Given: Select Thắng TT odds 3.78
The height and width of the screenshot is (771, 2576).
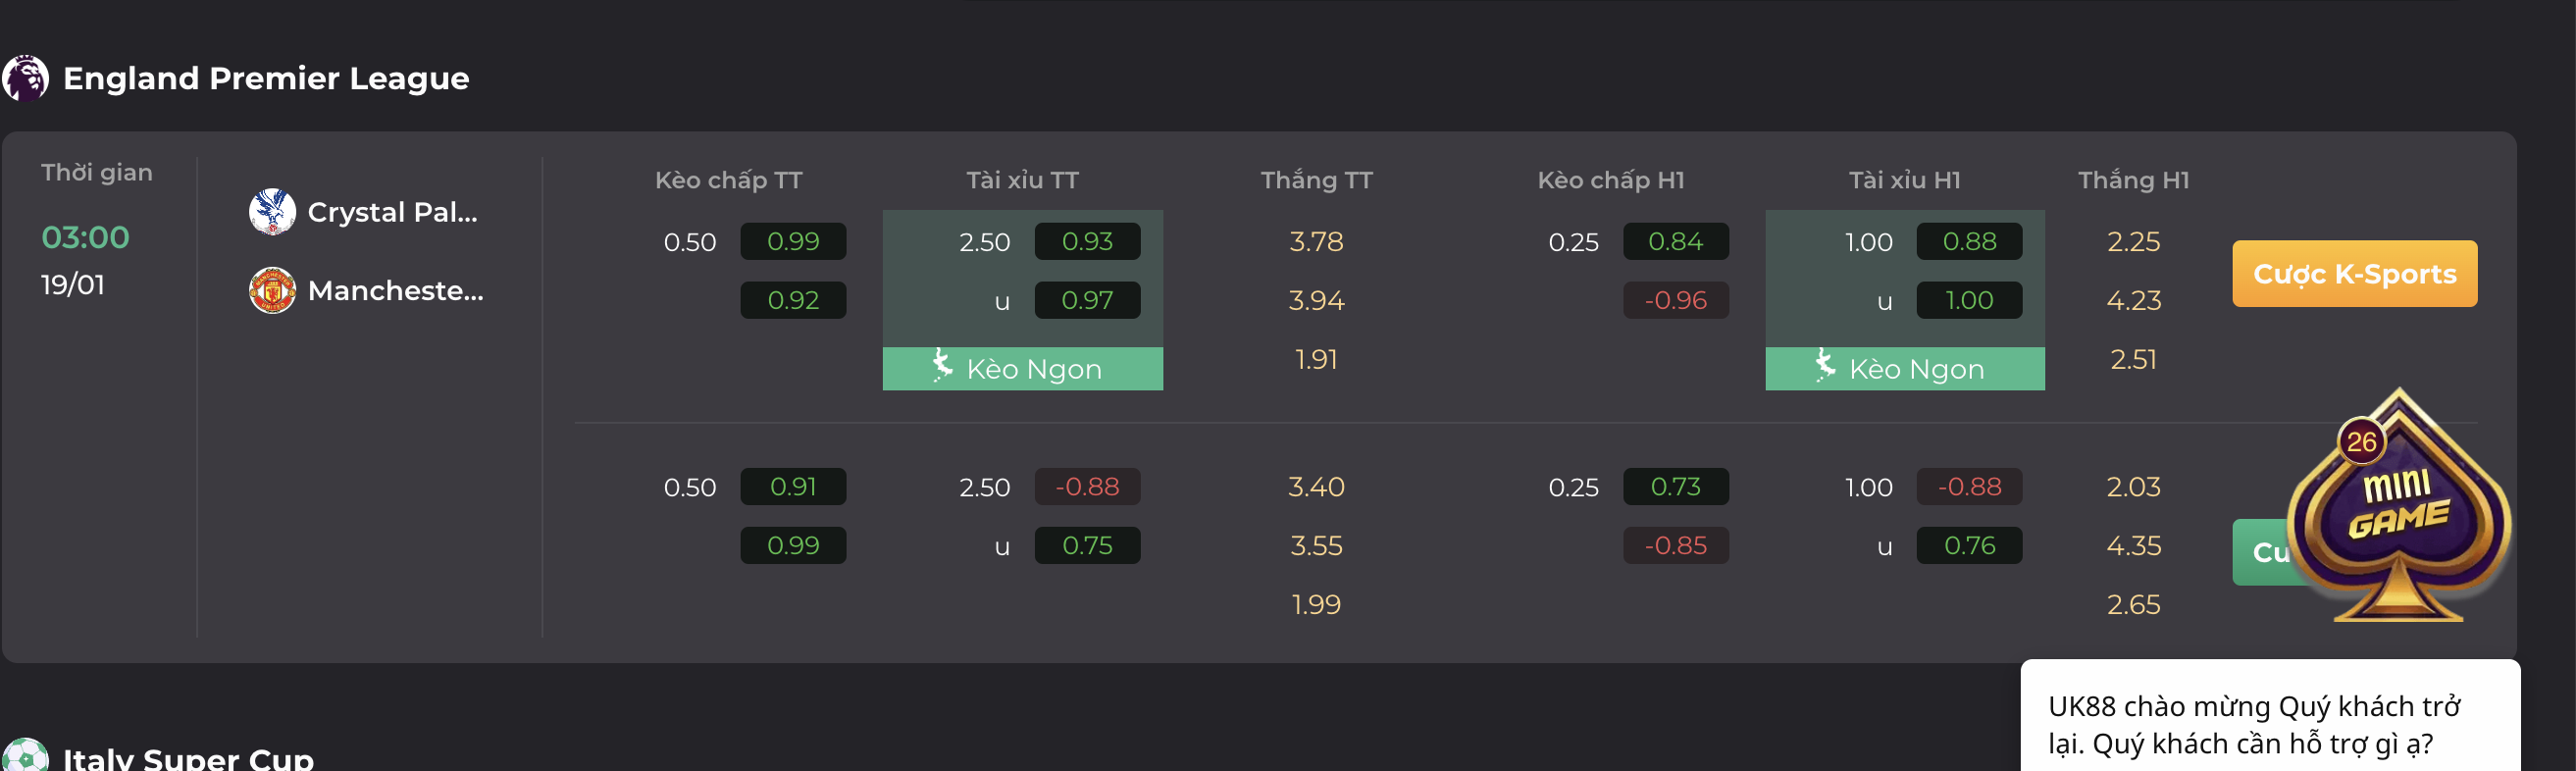Looking at the screenshot, I should coord(1316,241).
